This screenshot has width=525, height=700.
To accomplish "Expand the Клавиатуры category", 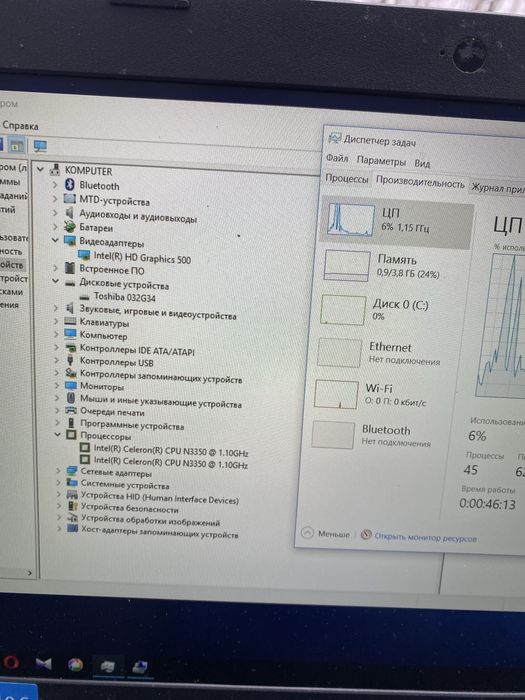I will [x=56, y=321].
